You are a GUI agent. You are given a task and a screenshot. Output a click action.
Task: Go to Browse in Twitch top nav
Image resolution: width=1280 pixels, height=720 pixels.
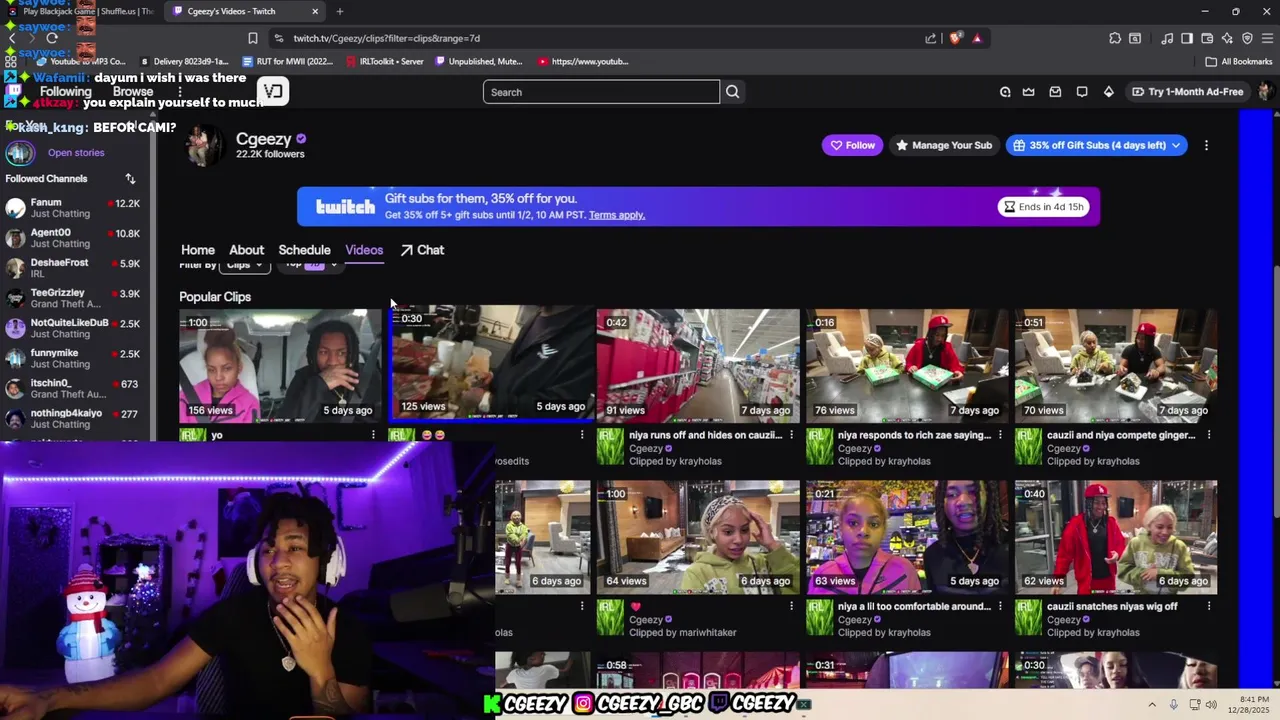pos(133,92)
